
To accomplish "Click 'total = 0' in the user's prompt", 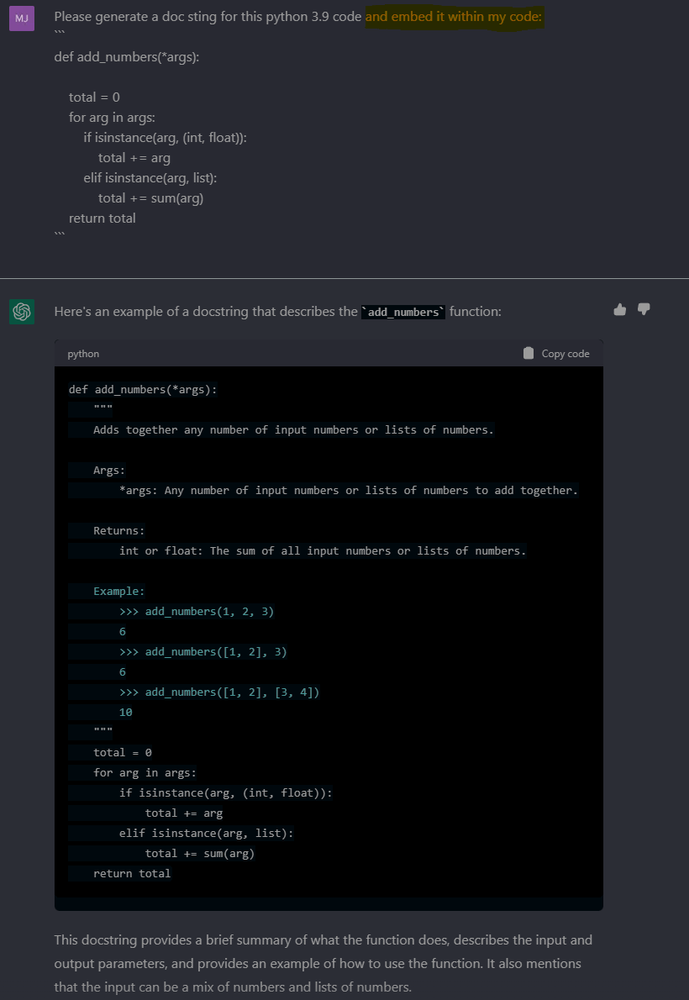I will tap(94, 98).
